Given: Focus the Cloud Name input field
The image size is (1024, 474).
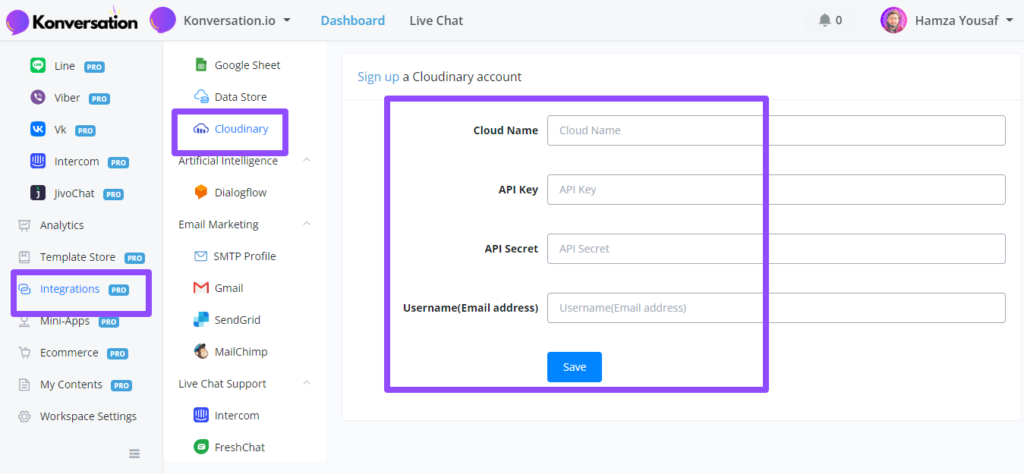Looking at the screenshot, I should (x=776, y=131).
